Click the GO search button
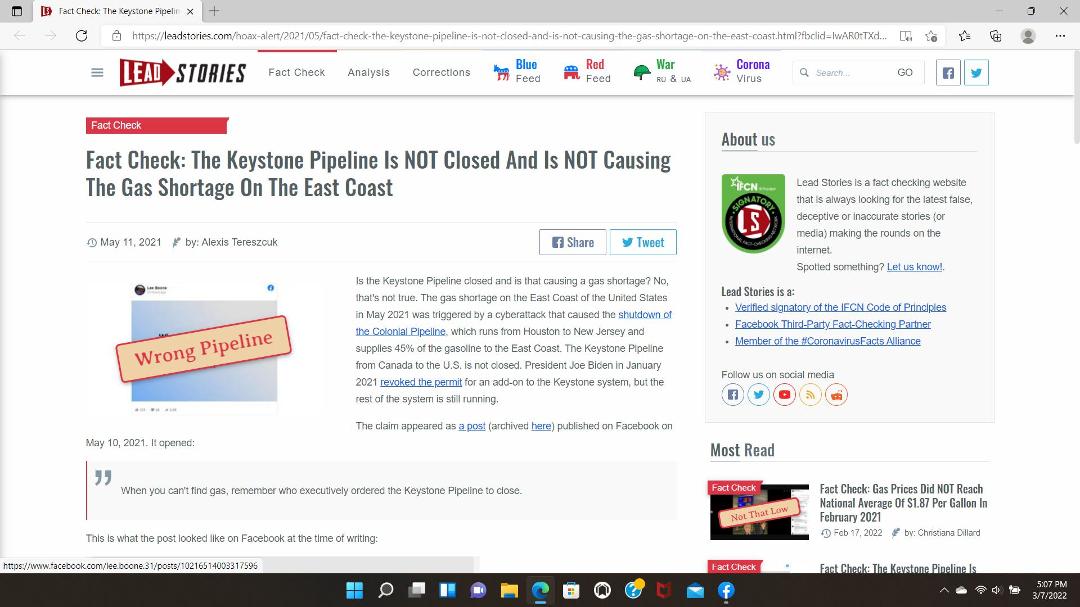Viewport: 1080px width, 607px height. [905, 72]
